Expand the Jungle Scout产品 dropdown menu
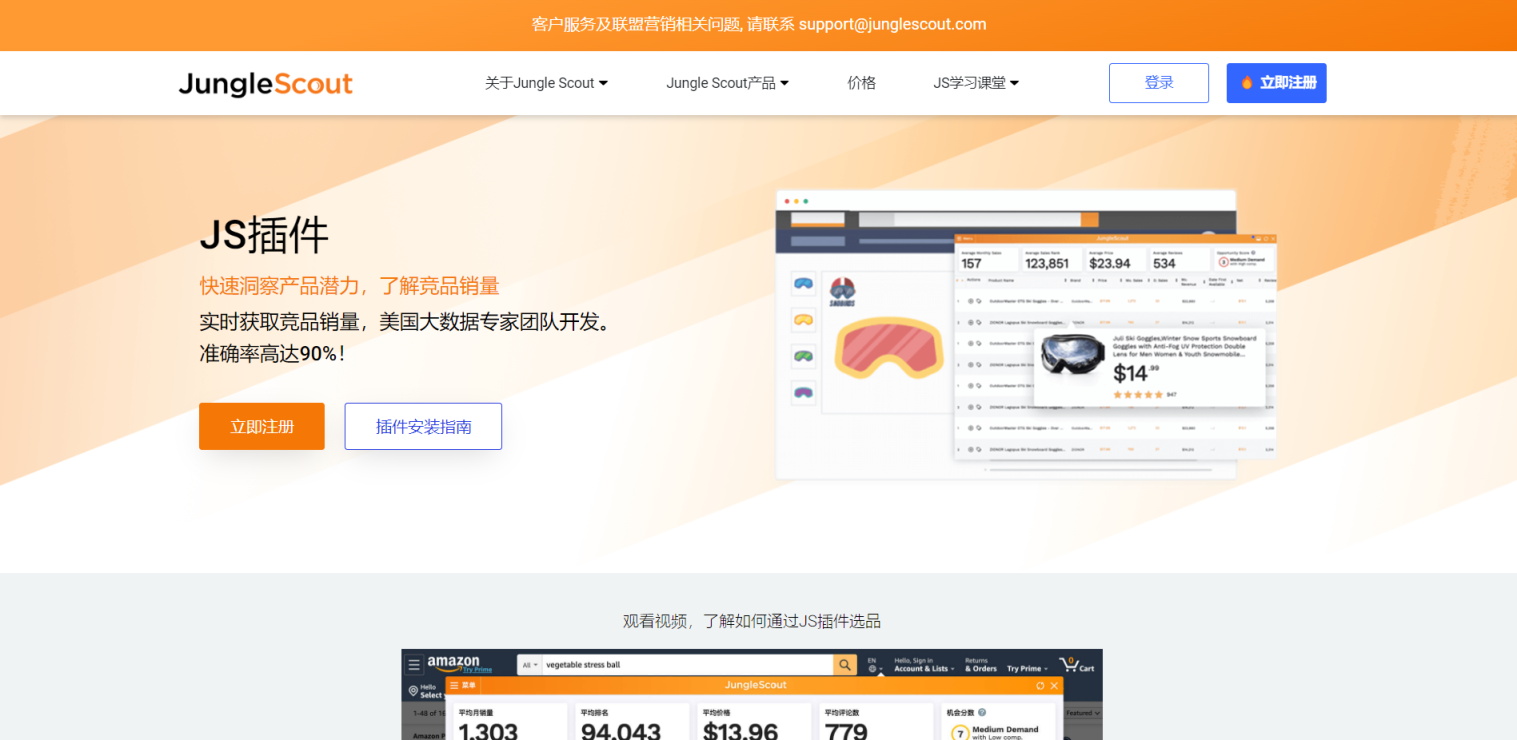Image resolution: width=1517 pixels, height=740 pixels. [727, 83]
